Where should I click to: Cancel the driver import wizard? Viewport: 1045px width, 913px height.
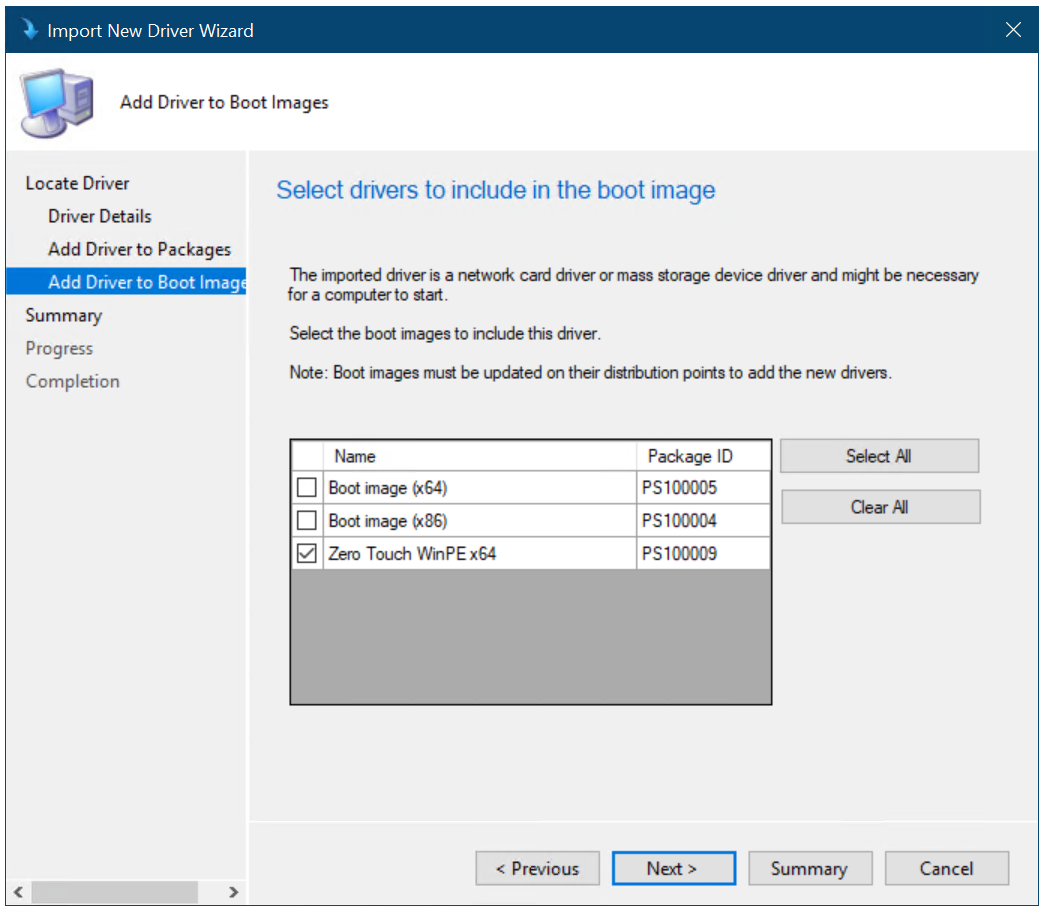pyautogui.click(x=946, y=869)
